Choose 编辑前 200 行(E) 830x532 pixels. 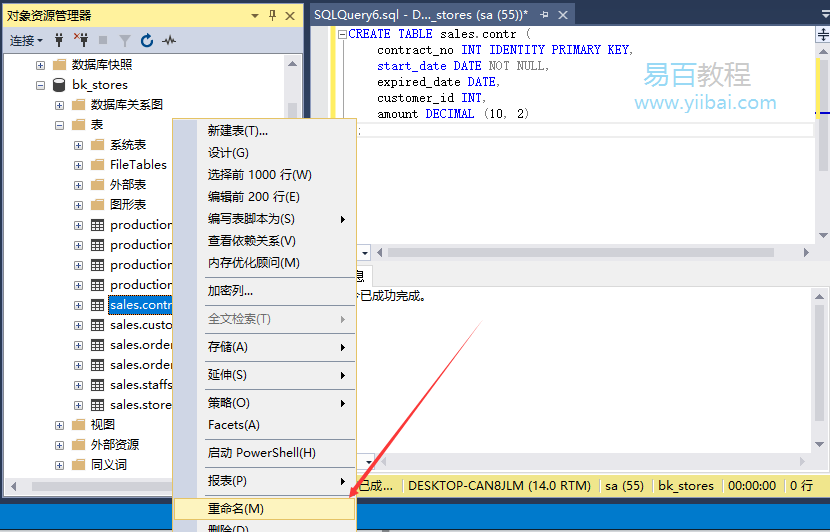click(265, 197)
